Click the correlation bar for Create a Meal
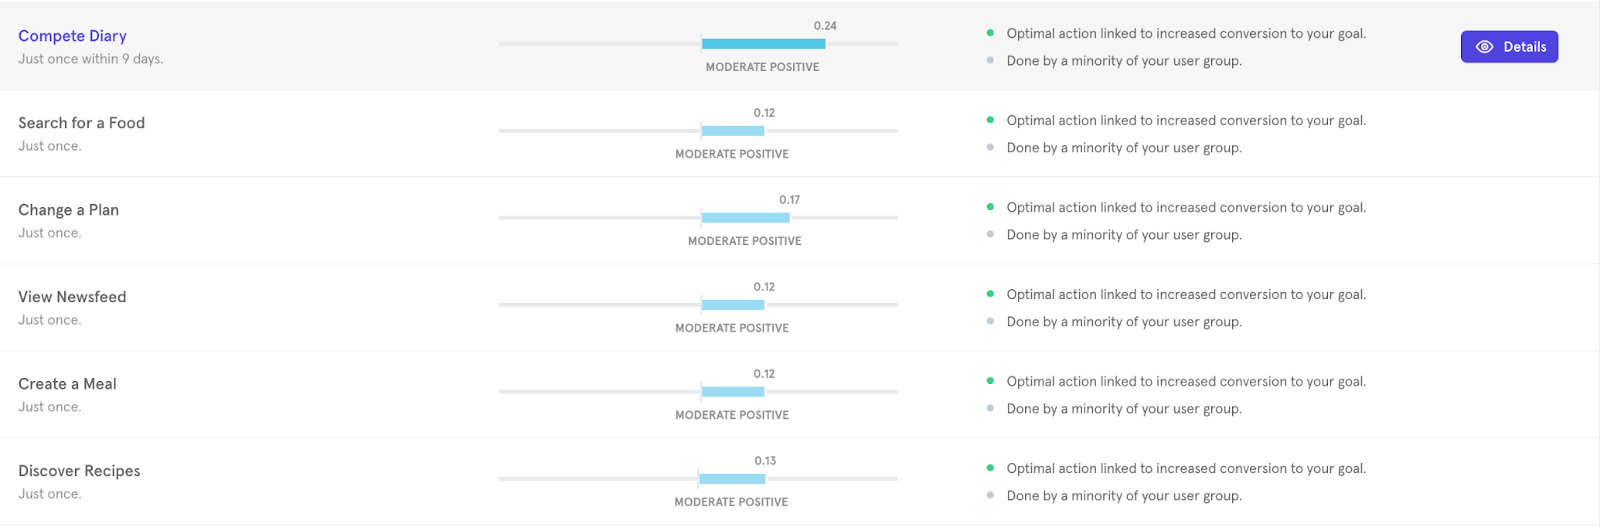1600x527 pixels. pos(733,392)
